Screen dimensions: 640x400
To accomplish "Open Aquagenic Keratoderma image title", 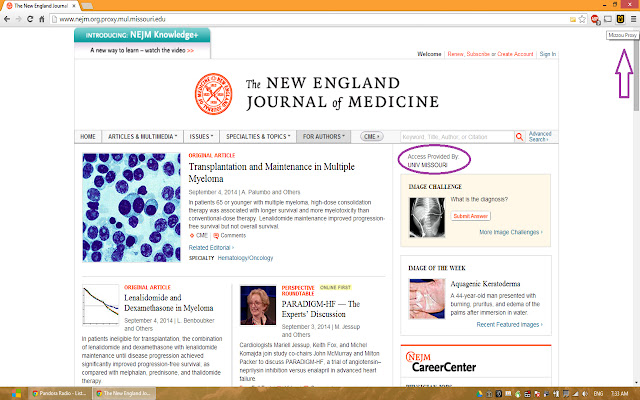I will (x=485, y=283).
